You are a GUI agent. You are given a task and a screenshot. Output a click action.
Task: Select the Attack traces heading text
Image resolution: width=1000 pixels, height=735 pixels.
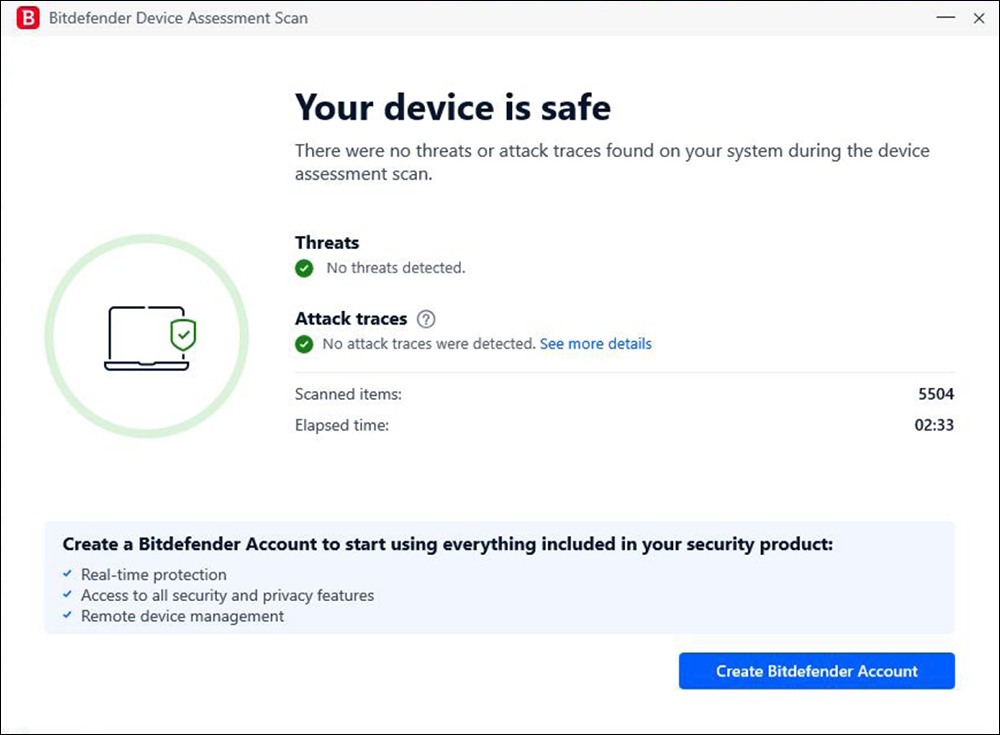[x=351, y=319]
